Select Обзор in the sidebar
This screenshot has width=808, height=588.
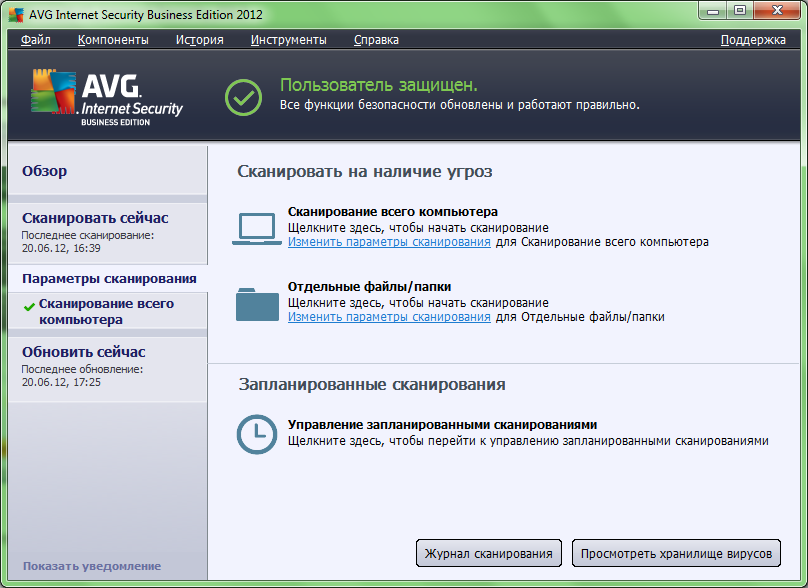pos(108,171)
